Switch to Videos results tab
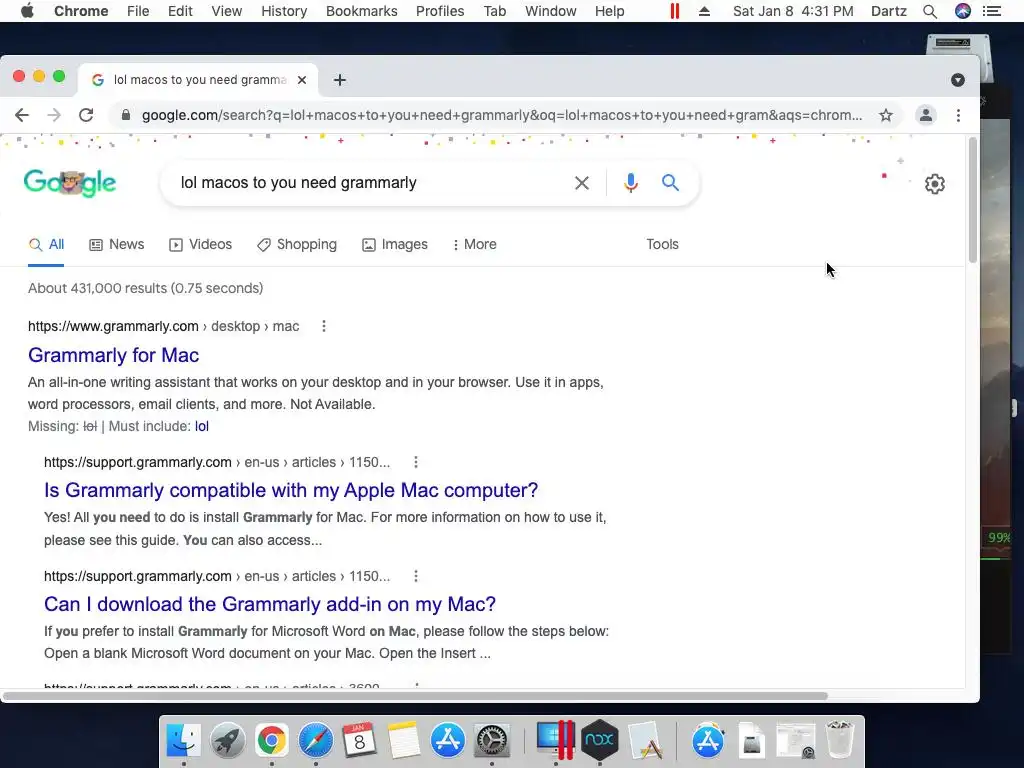This screenshot has height=768, width=1024. 200,245
